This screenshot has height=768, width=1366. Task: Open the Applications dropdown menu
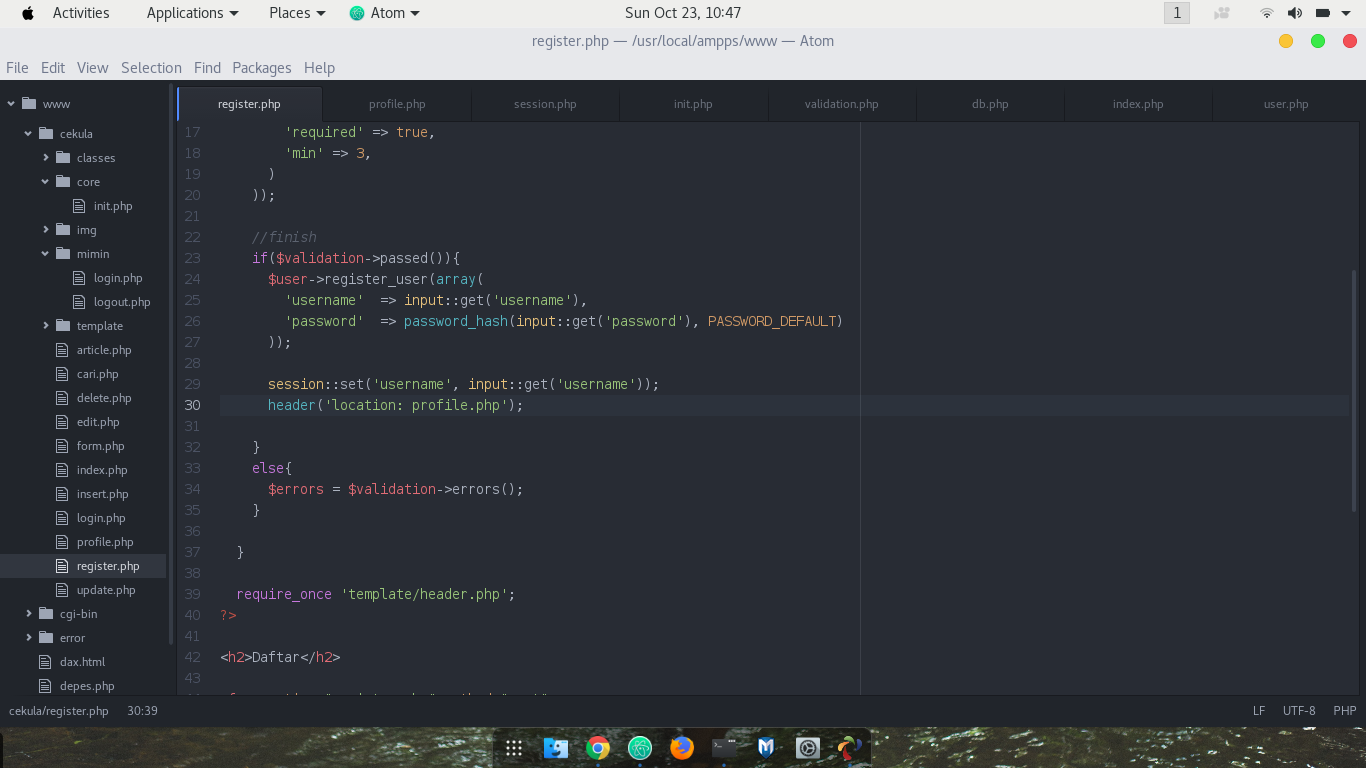192,13
